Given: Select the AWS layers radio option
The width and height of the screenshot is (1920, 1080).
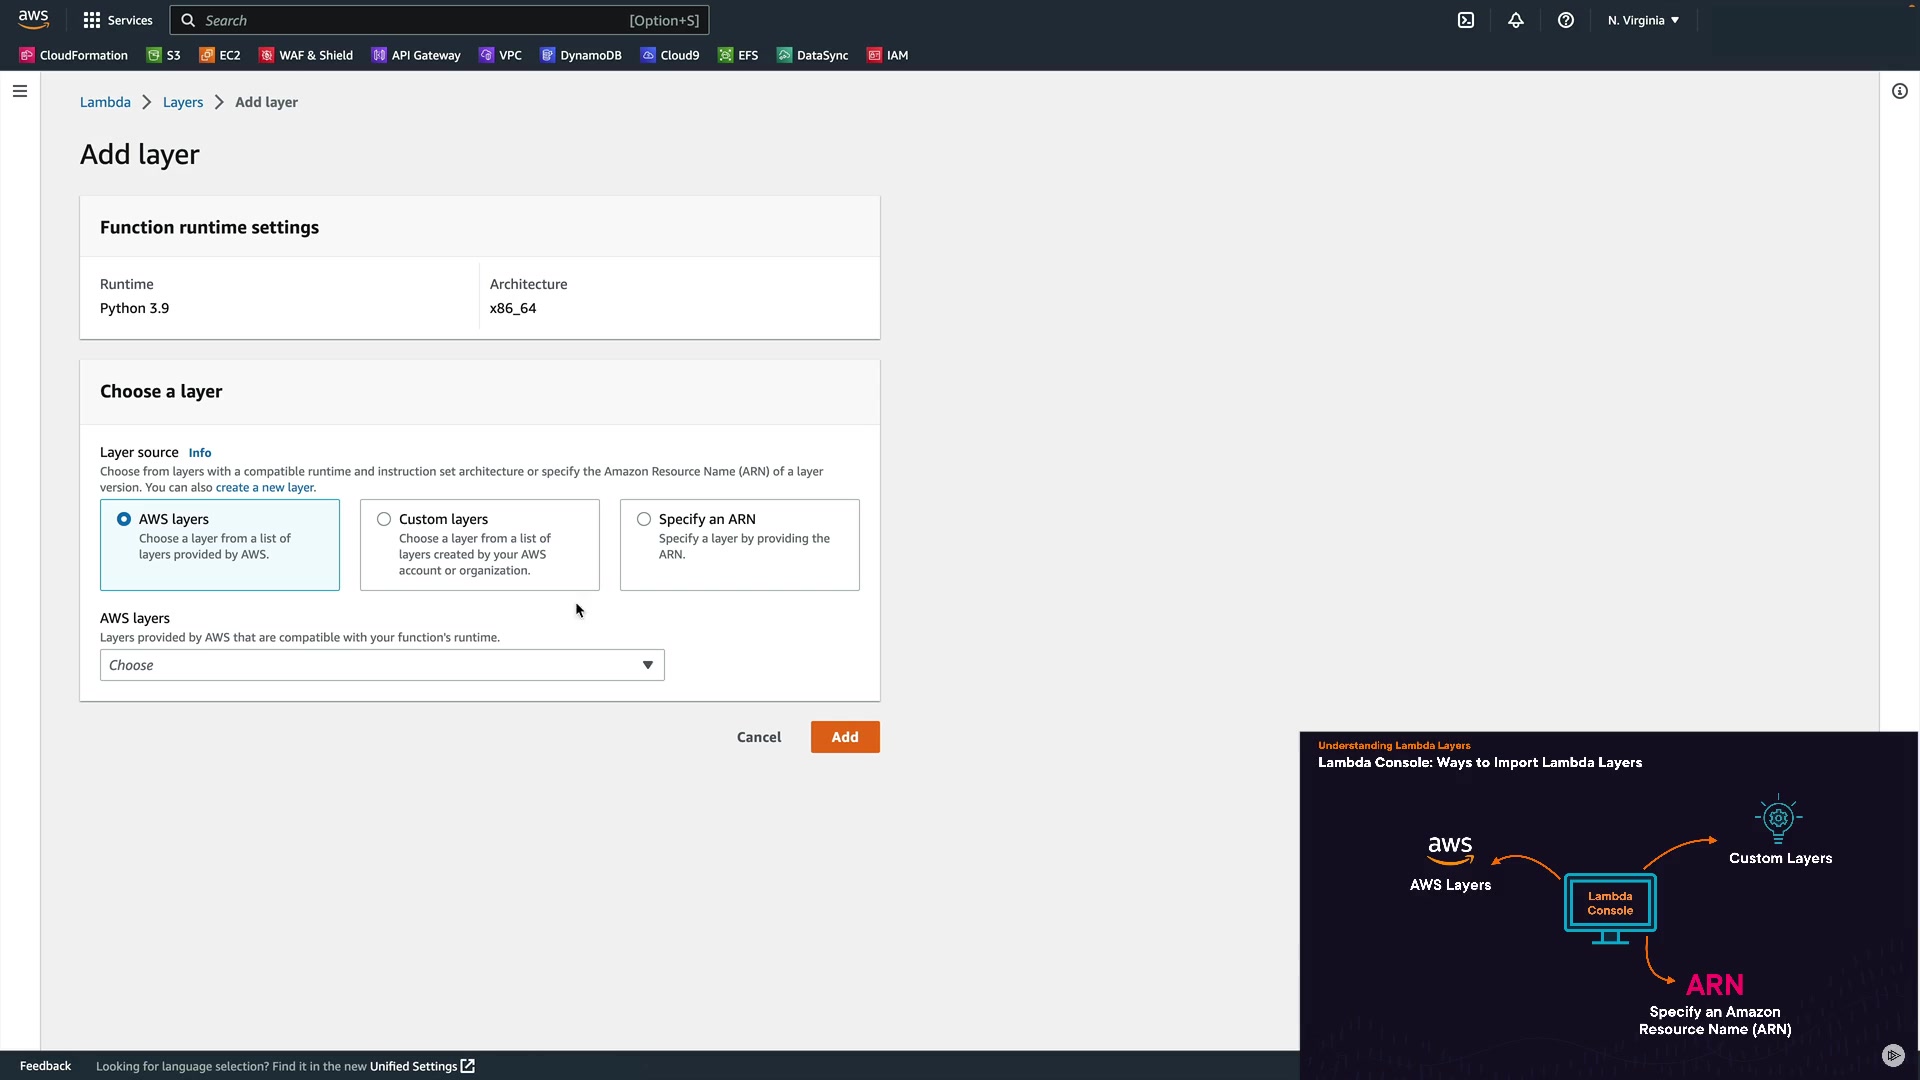Looking at the screenshot, I should tap(124, 519).
